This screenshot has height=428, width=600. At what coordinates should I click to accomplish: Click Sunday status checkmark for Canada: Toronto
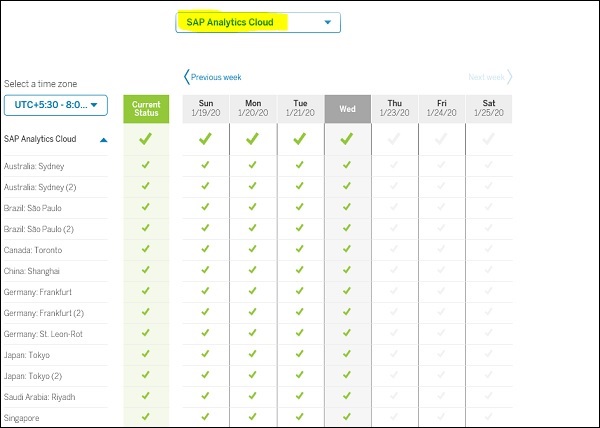205,249
